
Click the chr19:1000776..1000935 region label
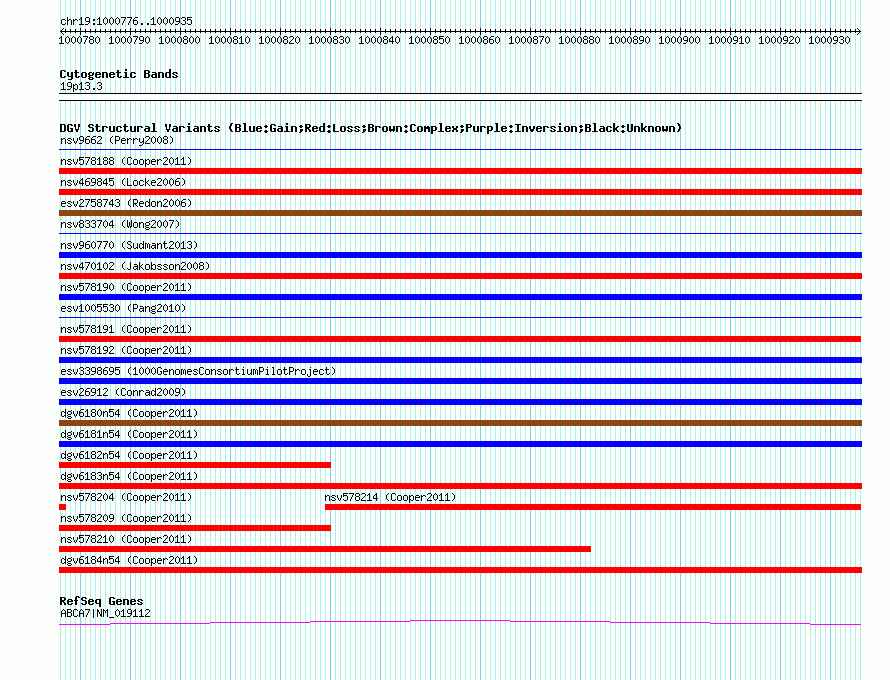tap(126, 21)
